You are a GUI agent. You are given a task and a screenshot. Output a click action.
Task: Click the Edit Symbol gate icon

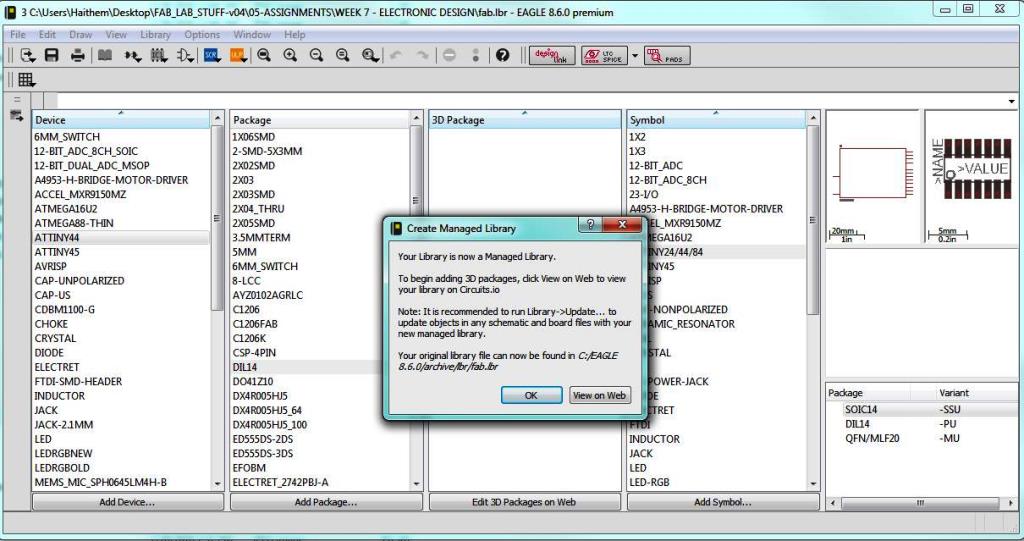tap(185, 56)
